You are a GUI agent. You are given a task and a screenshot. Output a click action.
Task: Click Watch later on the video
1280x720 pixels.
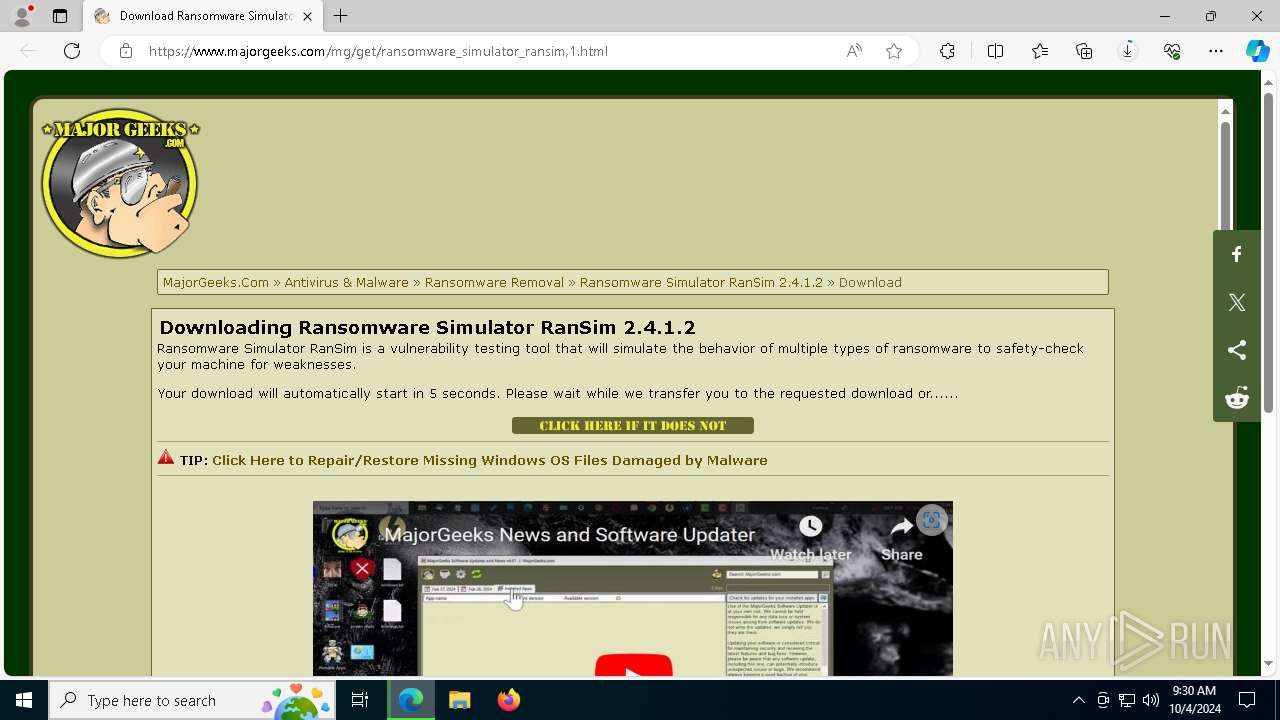(x=810, y=538)
